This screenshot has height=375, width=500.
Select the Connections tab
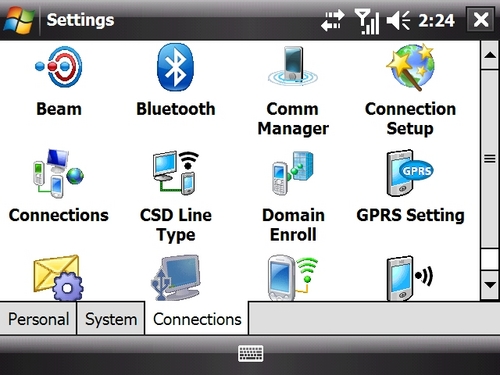[x=197, y=319]
